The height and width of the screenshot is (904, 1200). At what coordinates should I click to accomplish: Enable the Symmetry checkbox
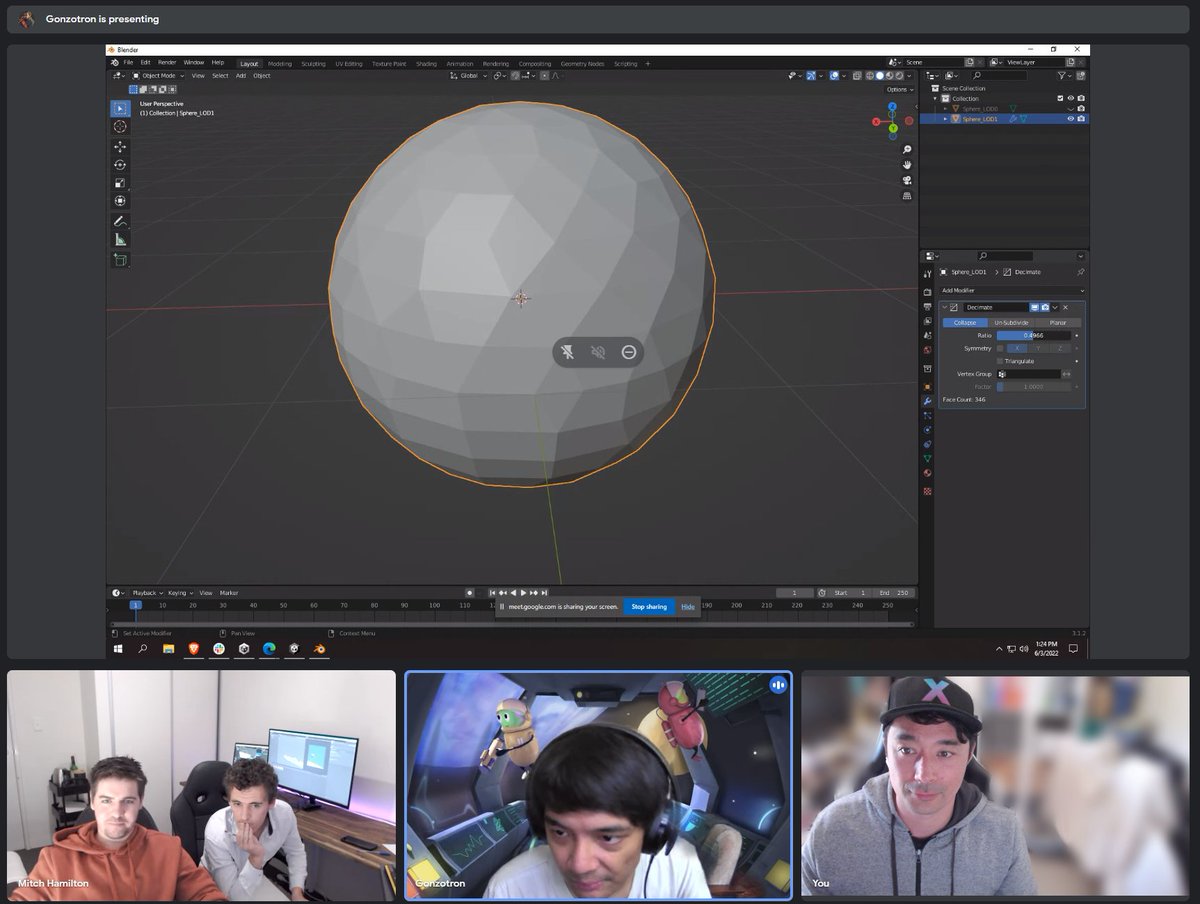[1000, 348]
